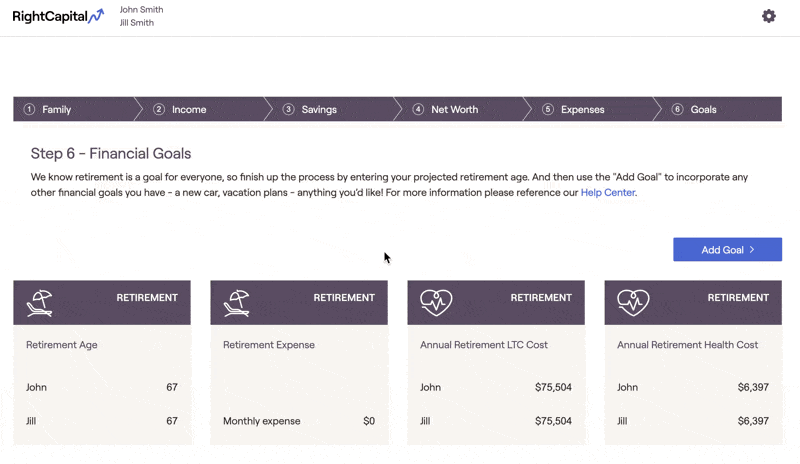Click the RightCapital logo
This screenshot has width=800, height=464.
tap(58, 16)
